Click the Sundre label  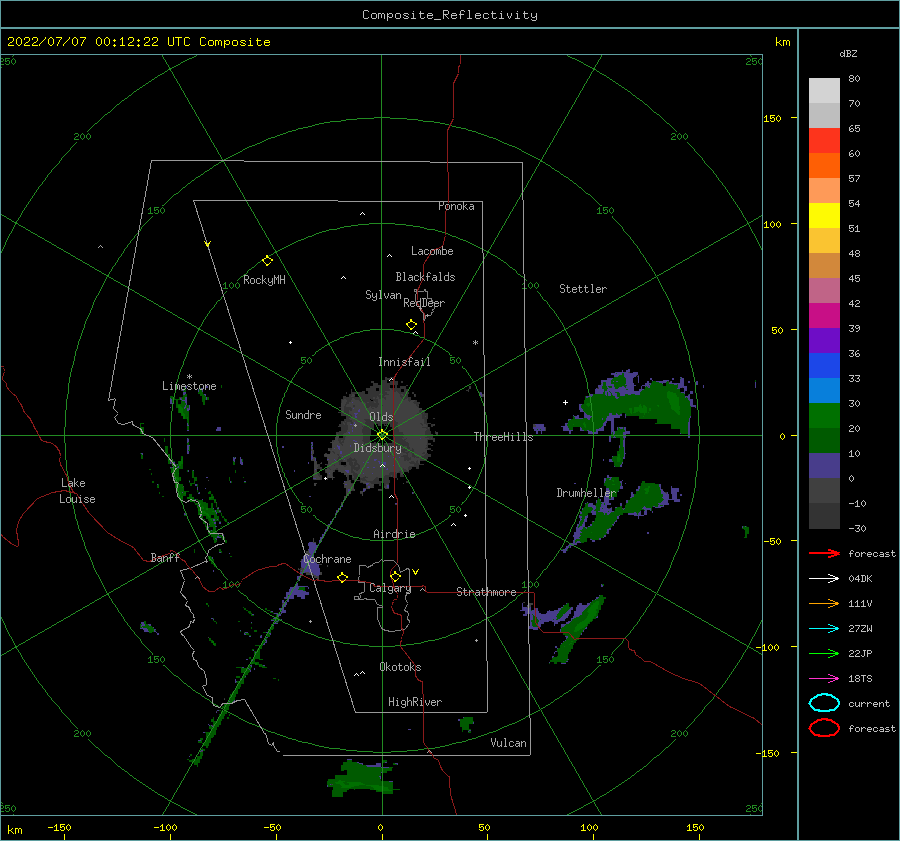pos(303,415)
